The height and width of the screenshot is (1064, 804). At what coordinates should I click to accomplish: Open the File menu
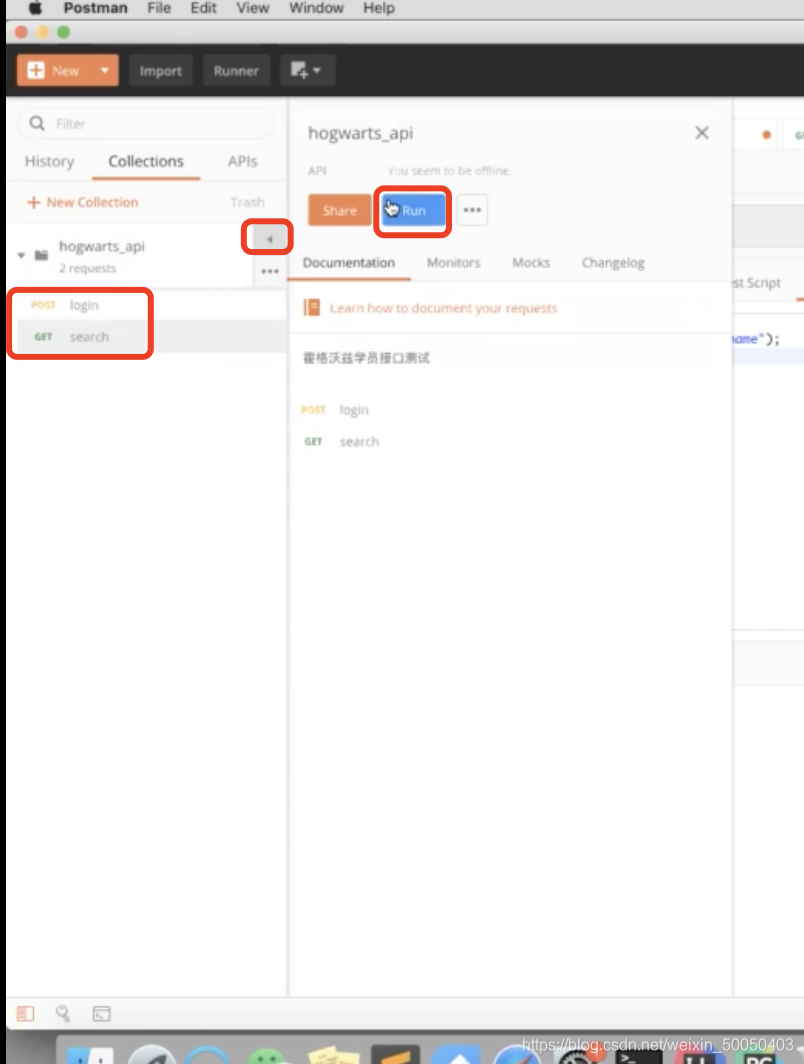[159, 8]
